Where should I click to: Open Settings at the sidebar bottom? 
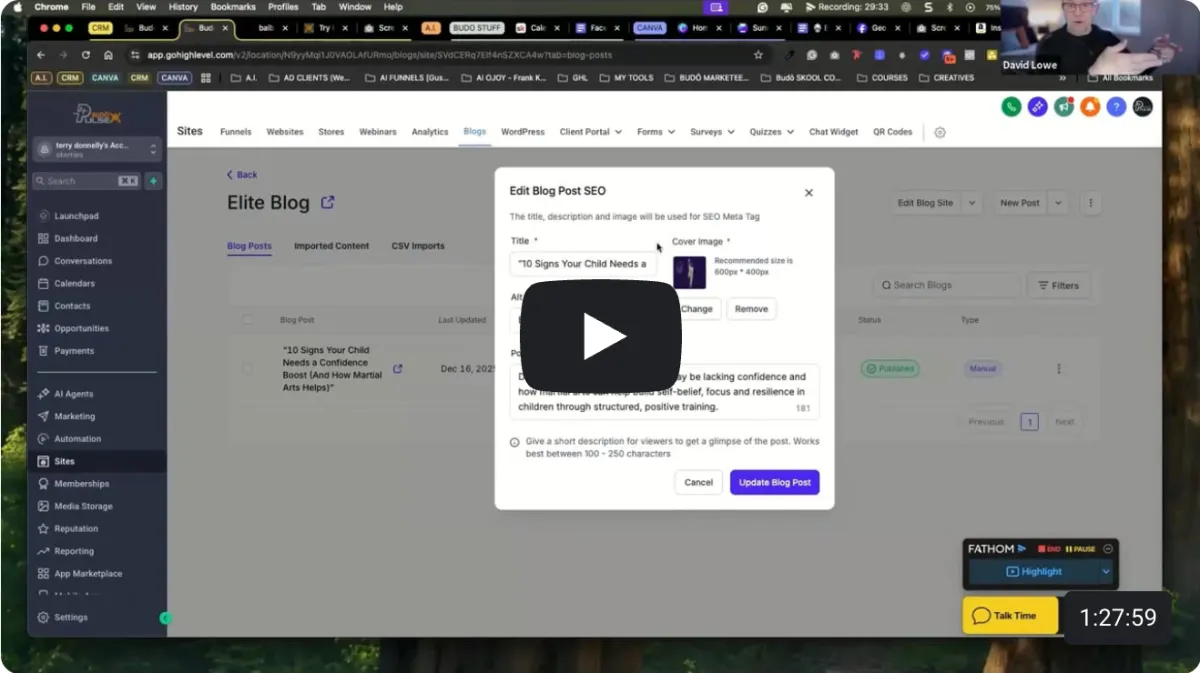(x=70, y=617)
